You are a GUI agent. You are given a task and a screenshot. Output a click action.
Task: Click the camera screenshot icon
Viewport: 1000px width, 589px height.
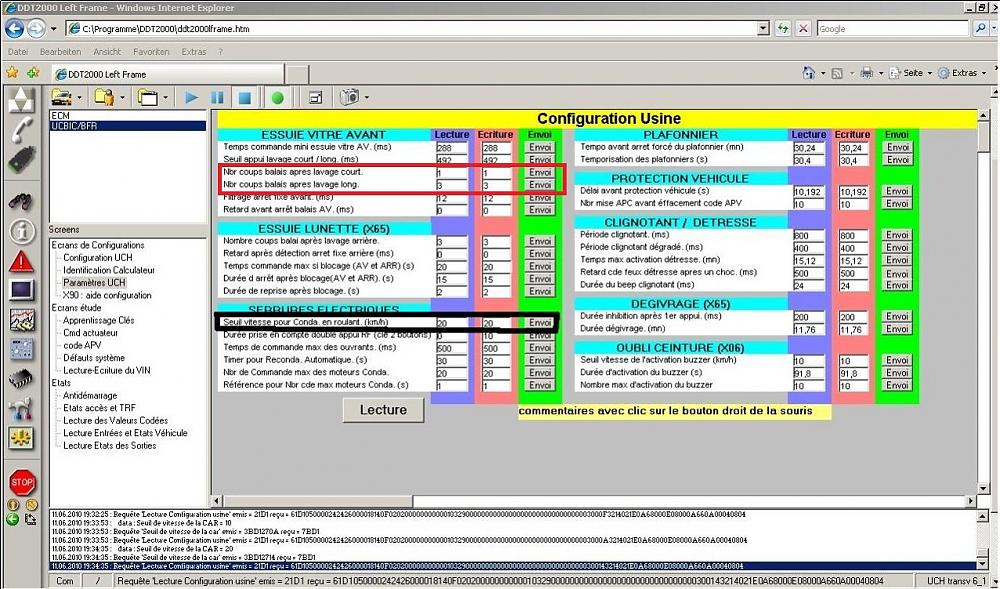(348, 97)
